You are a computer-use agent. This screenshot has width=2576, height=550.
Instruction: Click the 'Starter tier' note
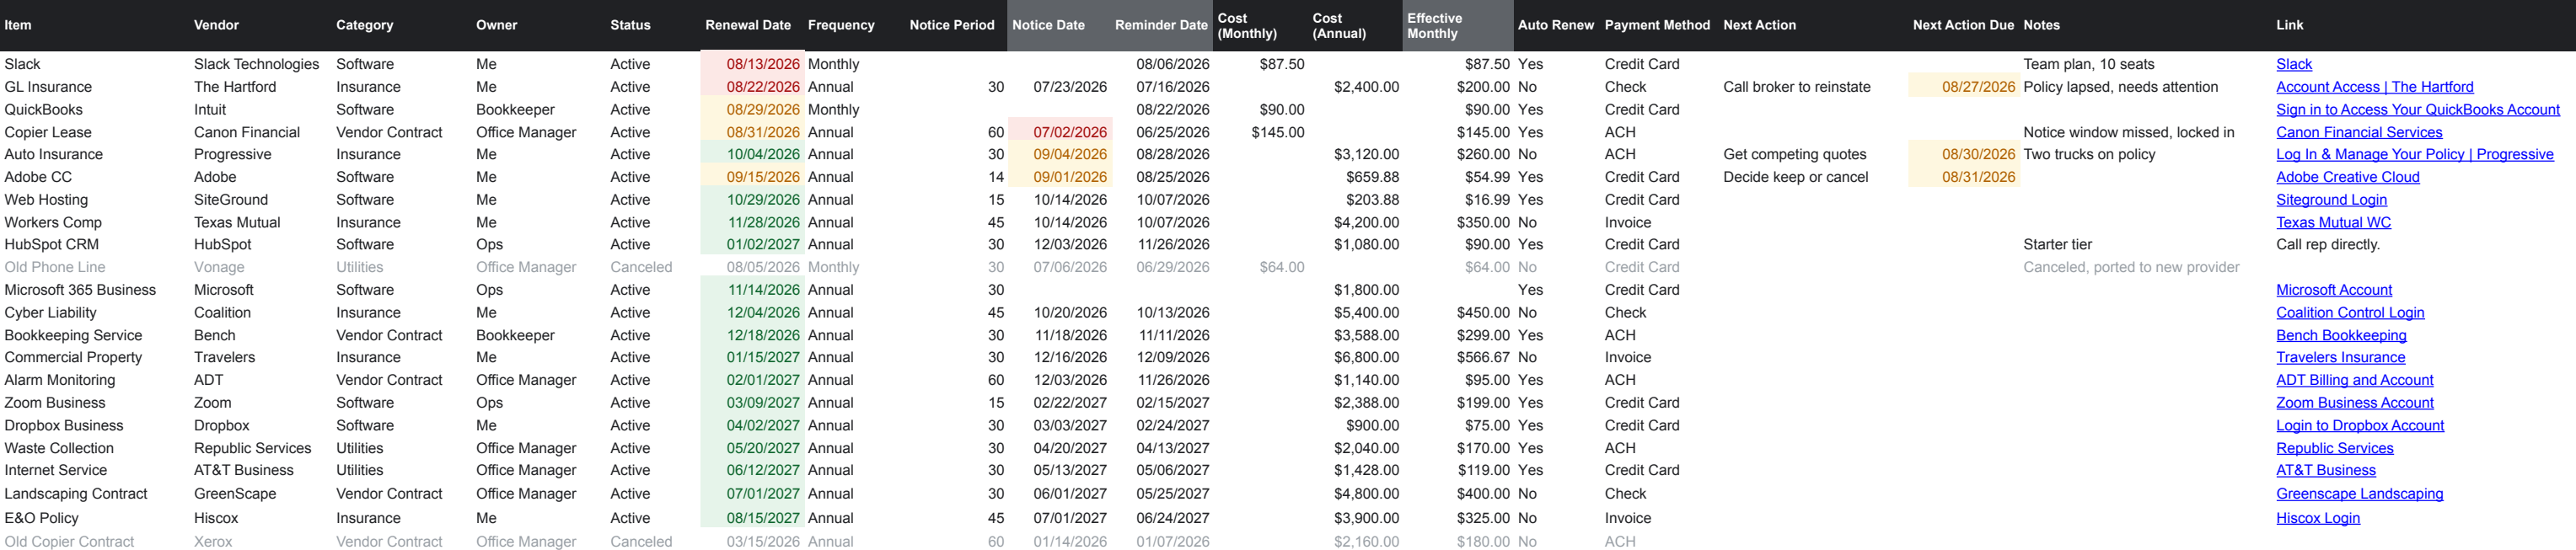pyautogui.click(x=2057, y=244)
